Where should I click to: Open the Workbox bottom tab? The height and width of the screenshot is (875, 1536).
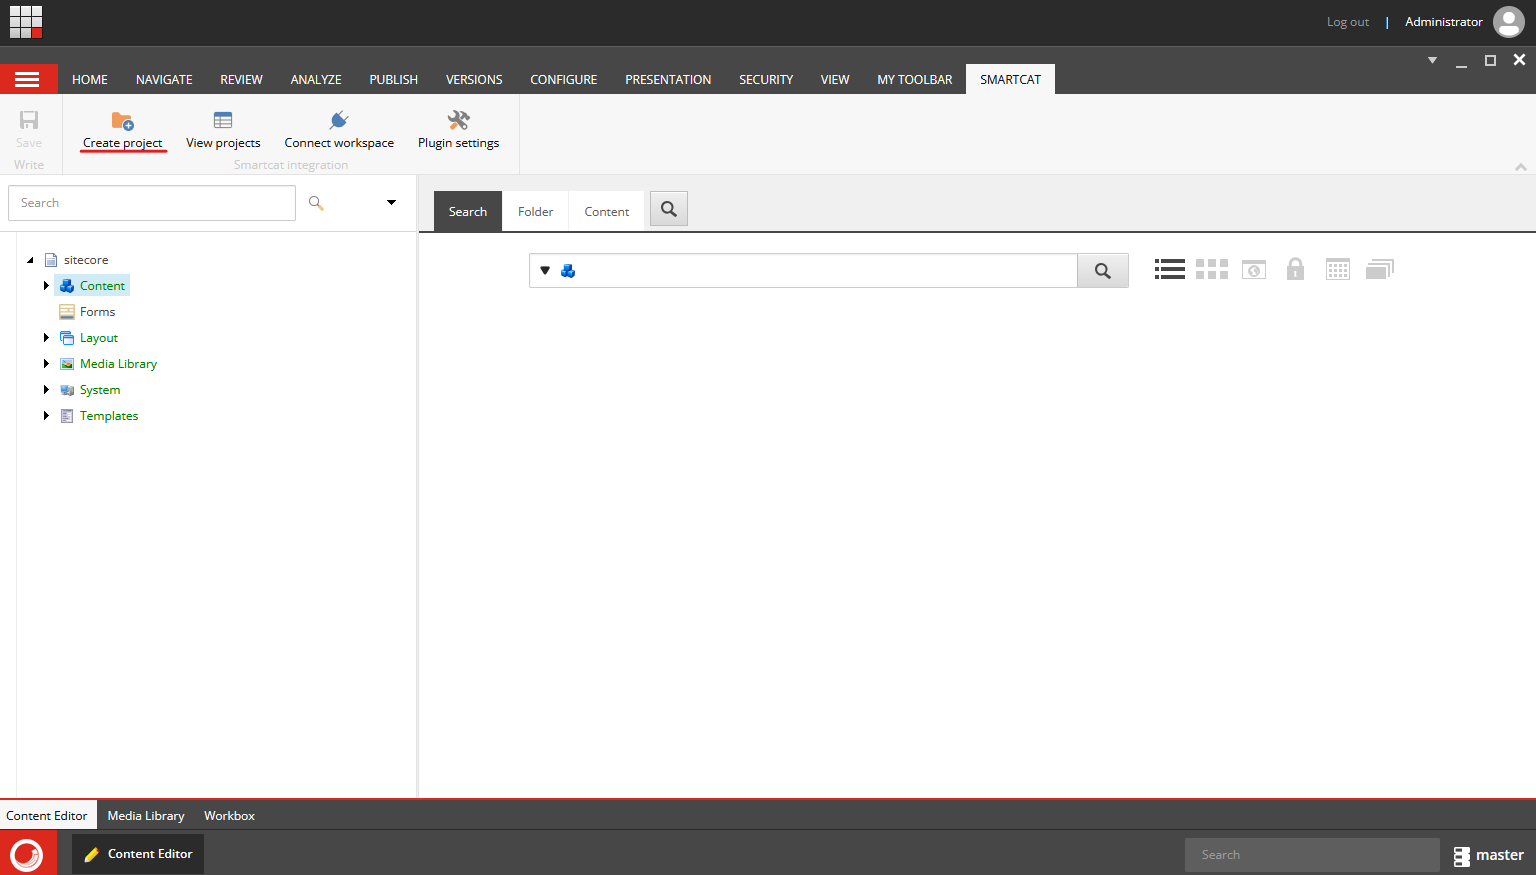(230, 816)
